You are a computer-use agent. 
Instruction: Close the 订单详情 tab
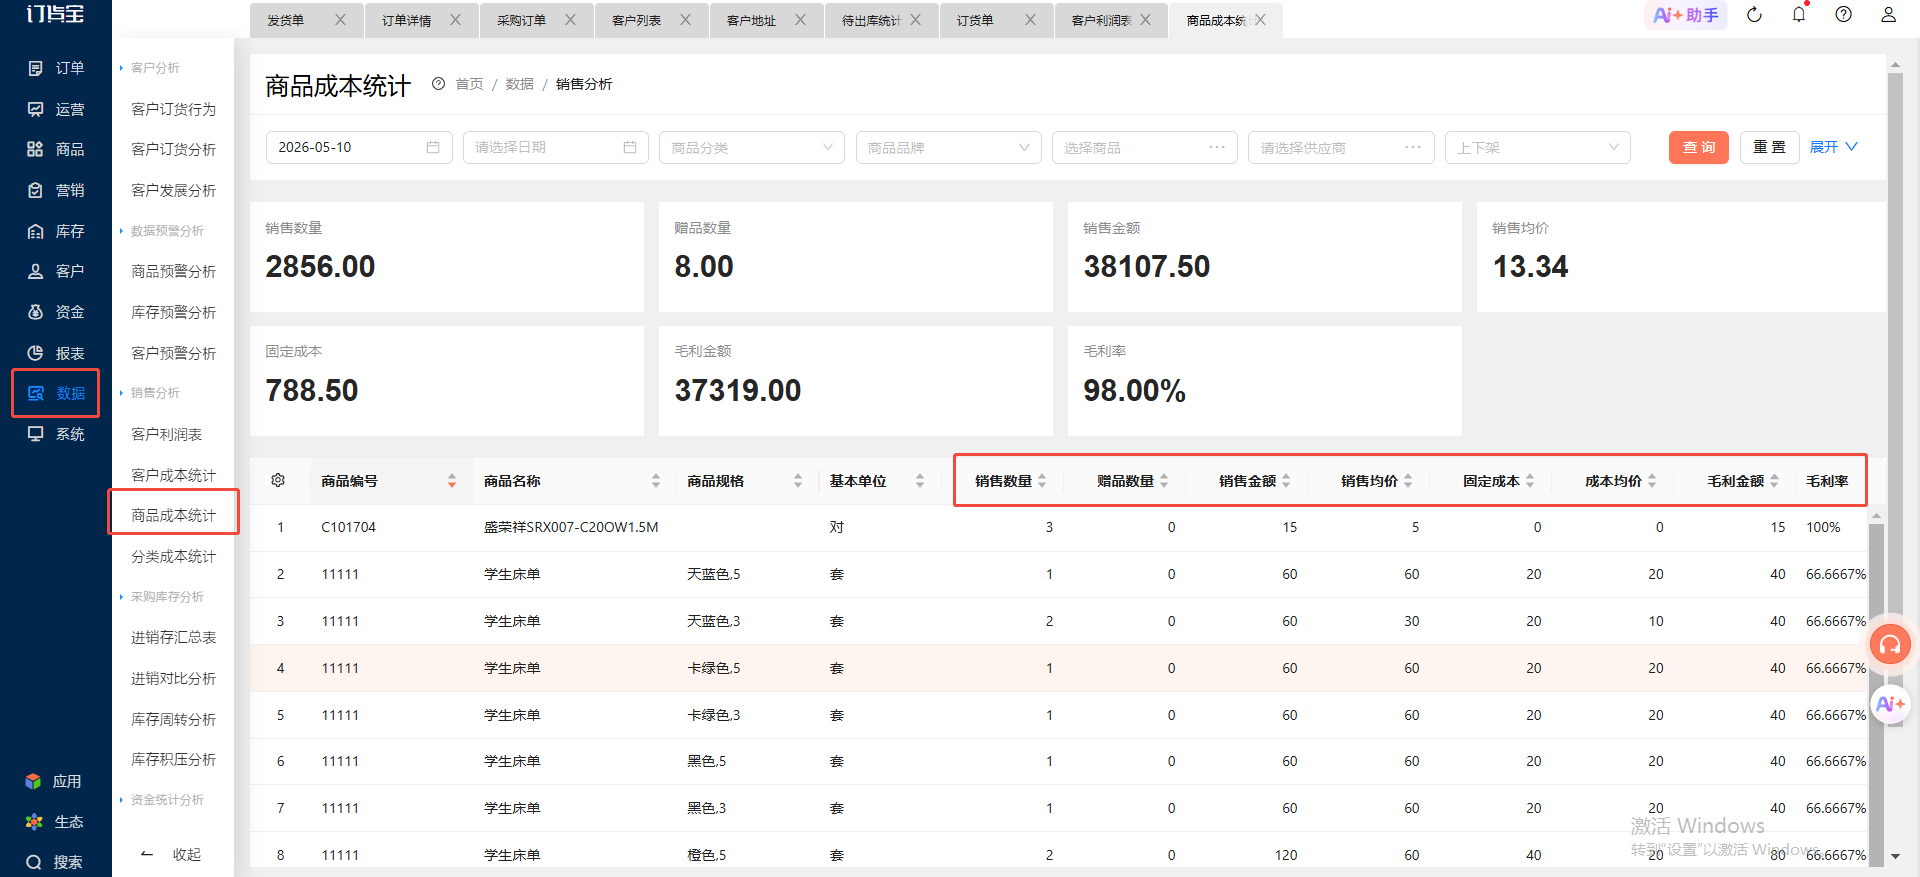[x=456, y=20]
